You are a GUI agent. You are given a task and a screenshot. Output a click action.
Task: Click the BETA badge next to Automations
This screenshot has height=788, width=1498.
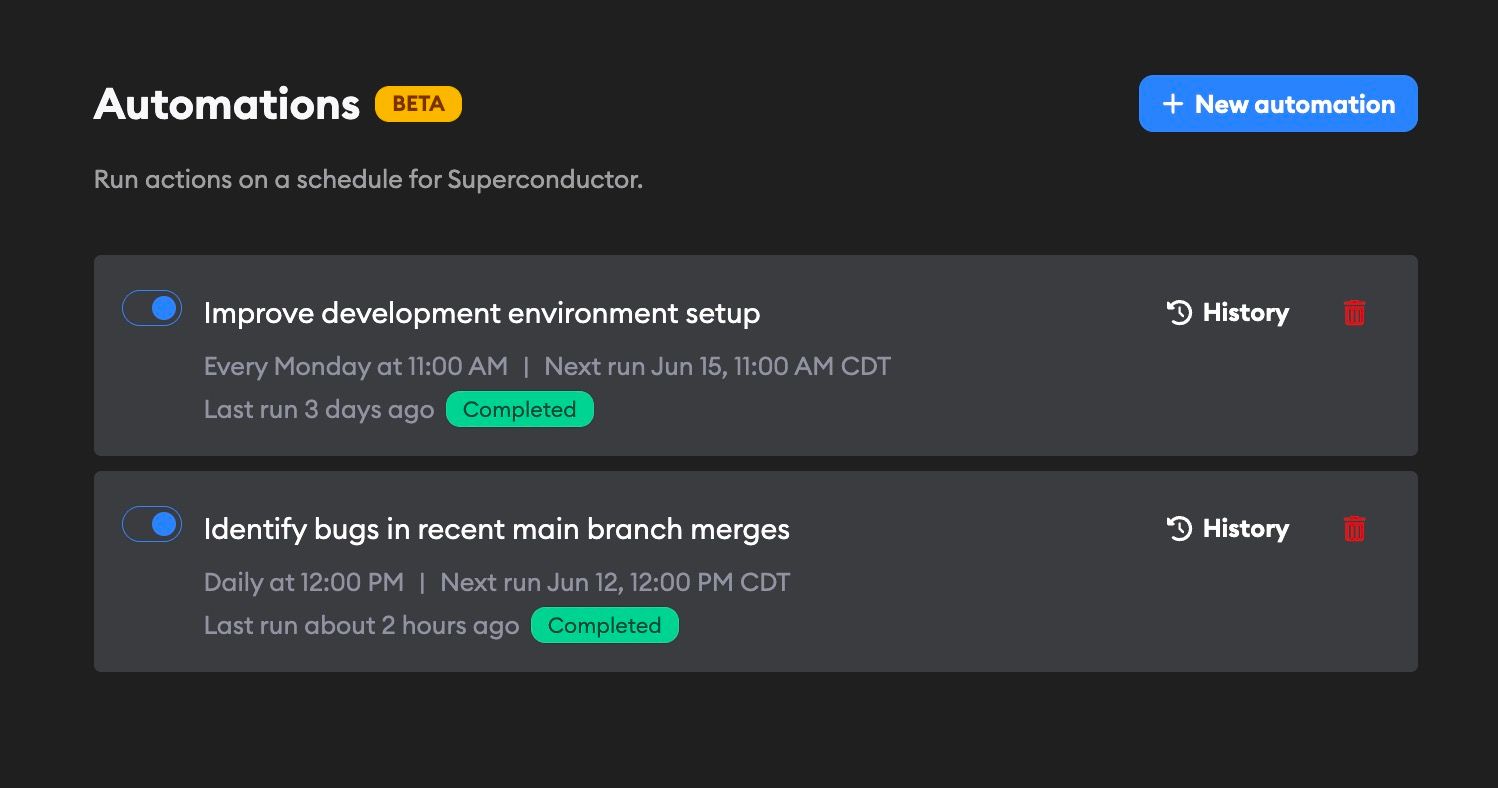[x=418, y=104]
